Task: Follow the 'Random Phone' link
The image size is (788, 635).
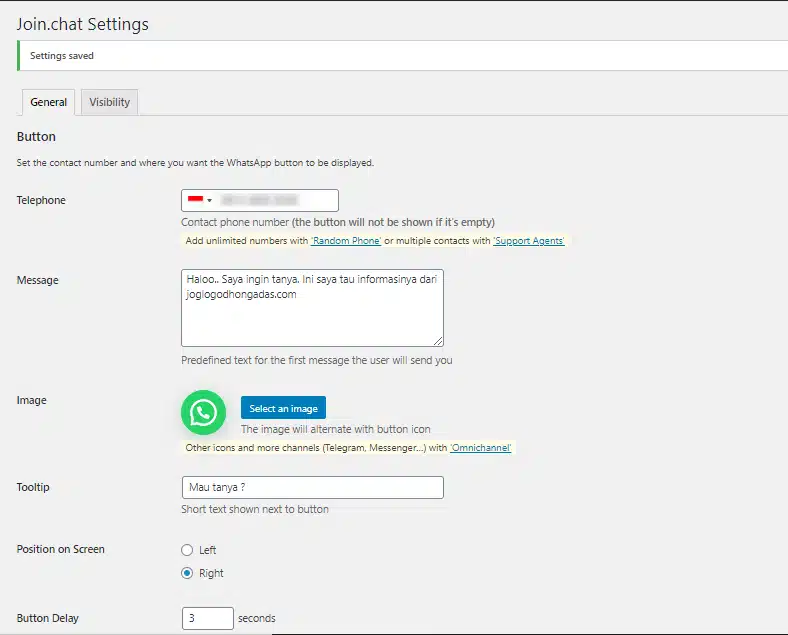Action: click(x=346, y=241)
